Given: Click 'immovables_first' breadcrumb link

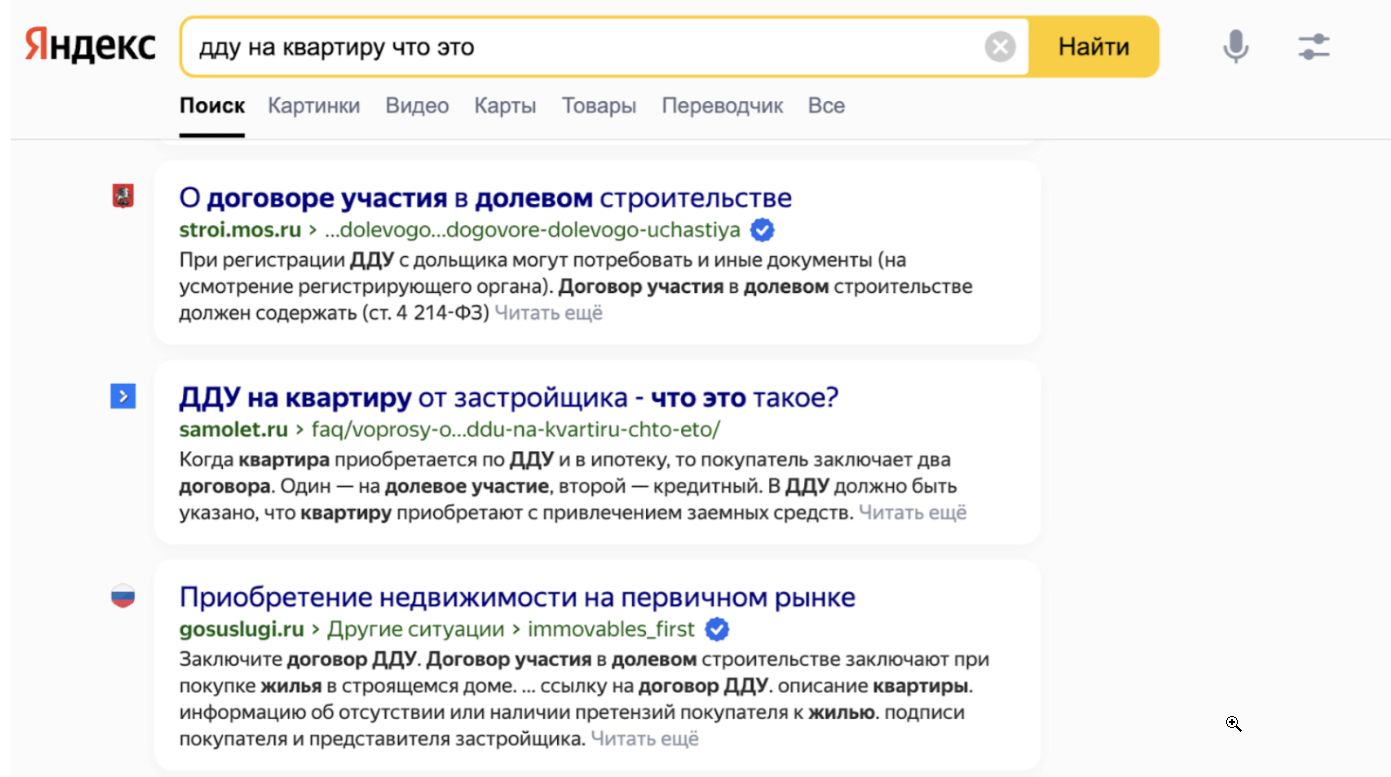Looking at the screenshot, I should click(611, 630).
